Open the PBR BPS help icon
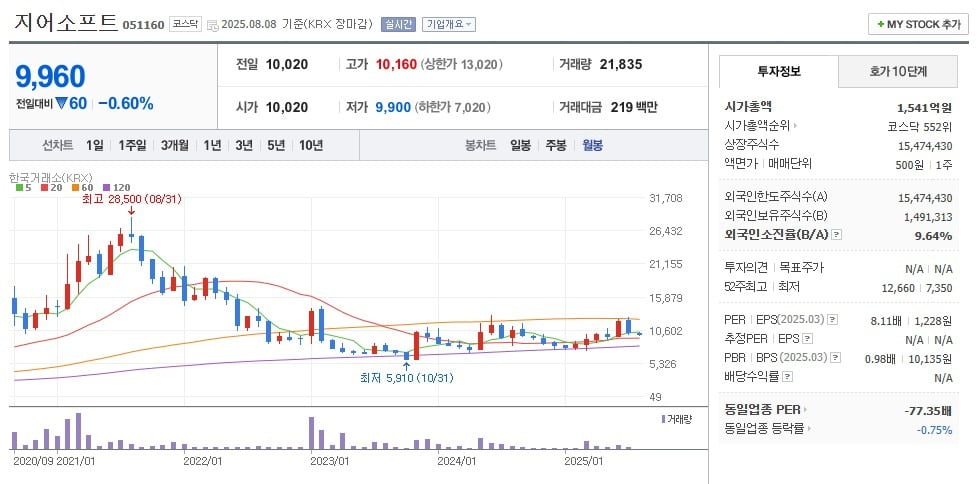977x484 pixels. (x=836, y=358)
